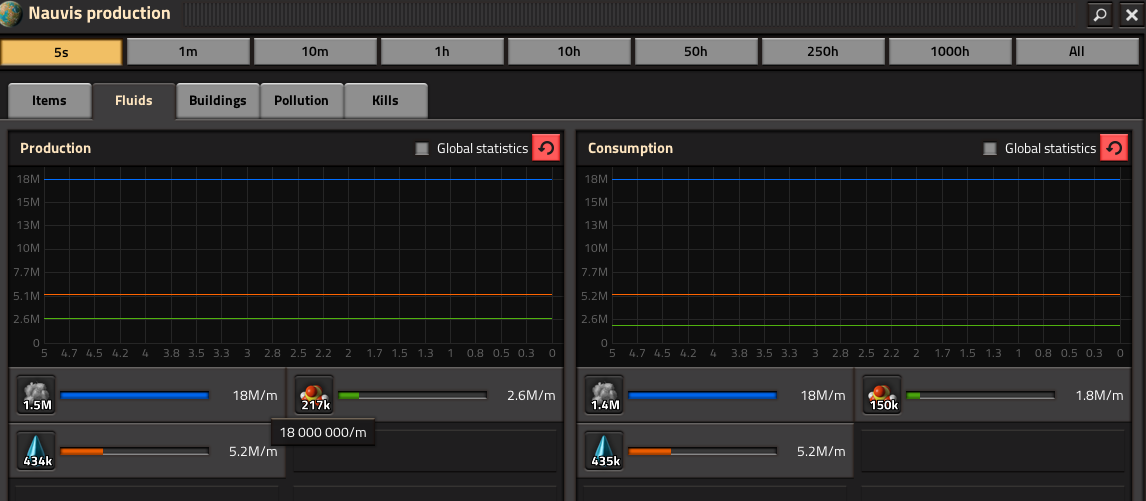Click the steam icon in Consumption list

[x=604, y=395]
